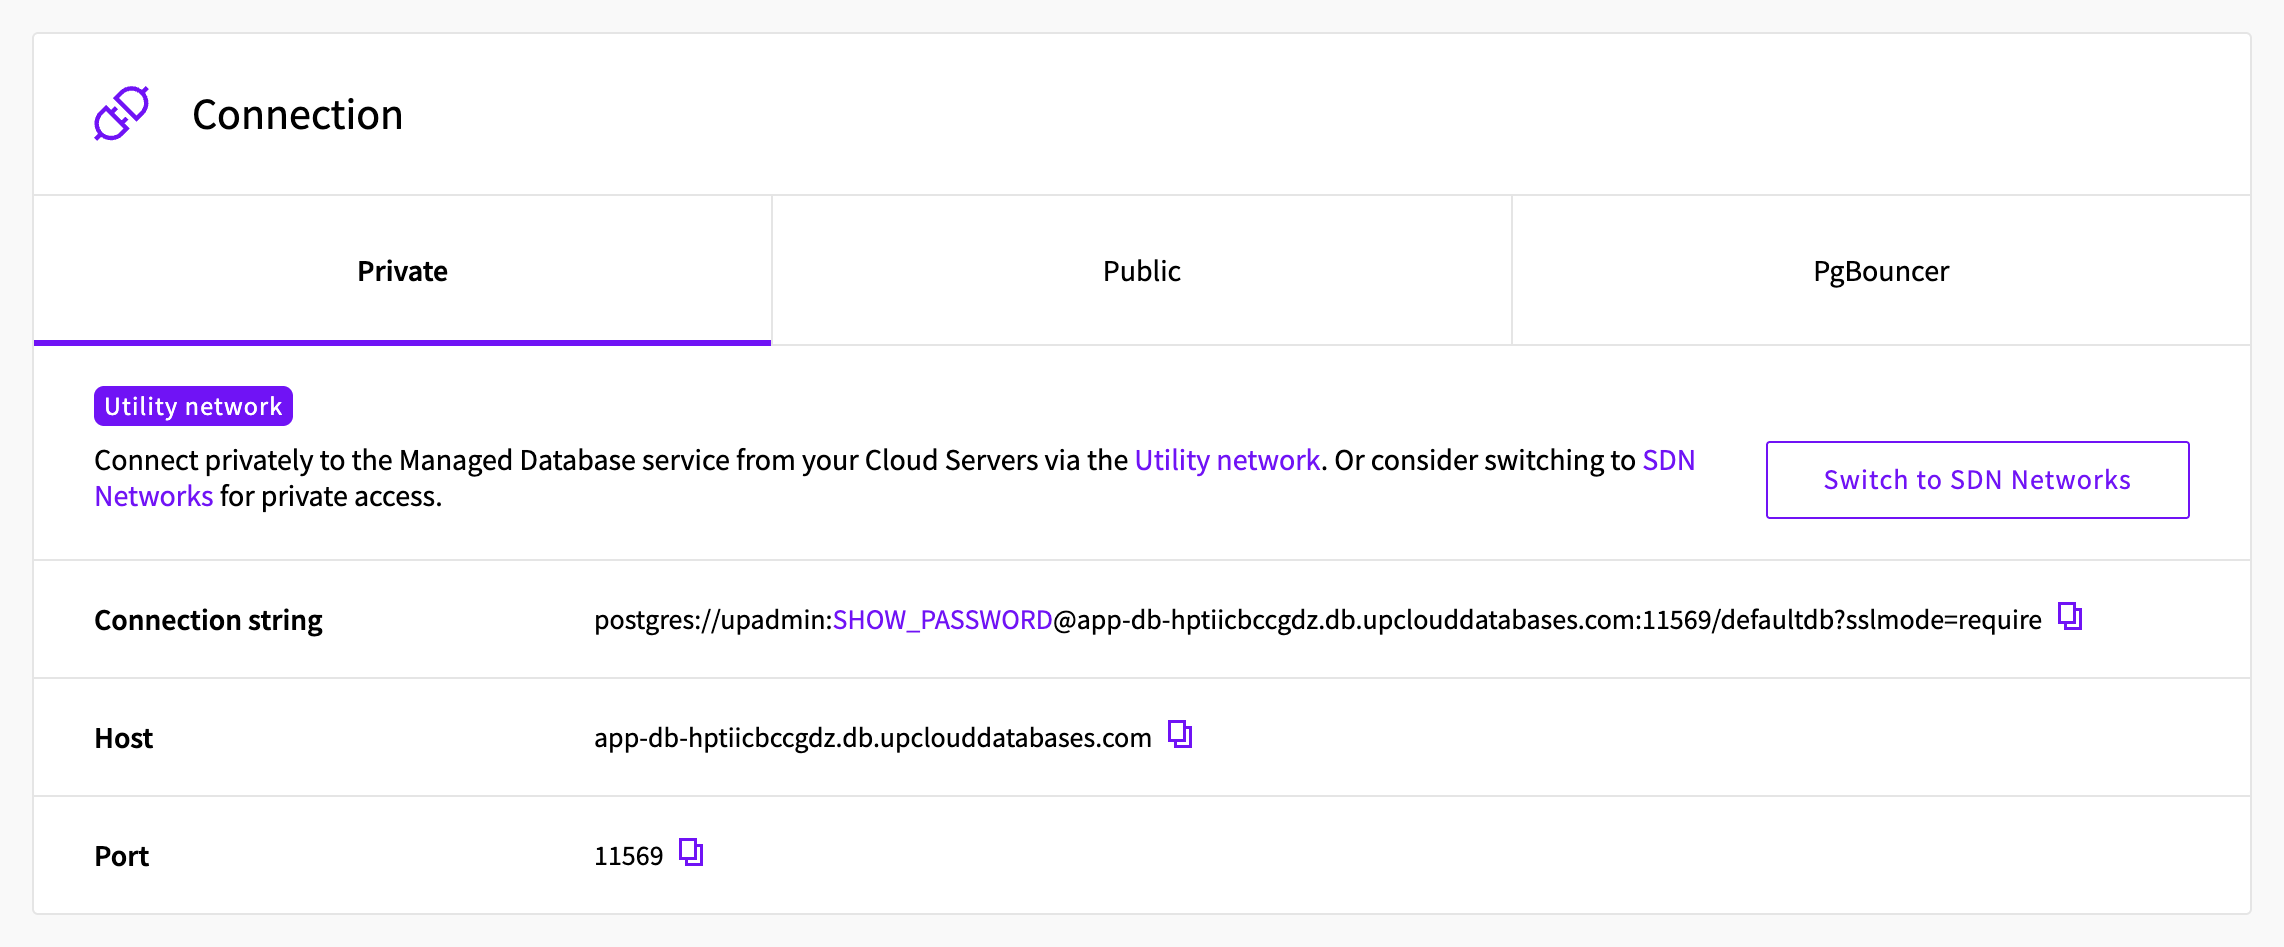Click Switch to SDN Networks button

1977,480
